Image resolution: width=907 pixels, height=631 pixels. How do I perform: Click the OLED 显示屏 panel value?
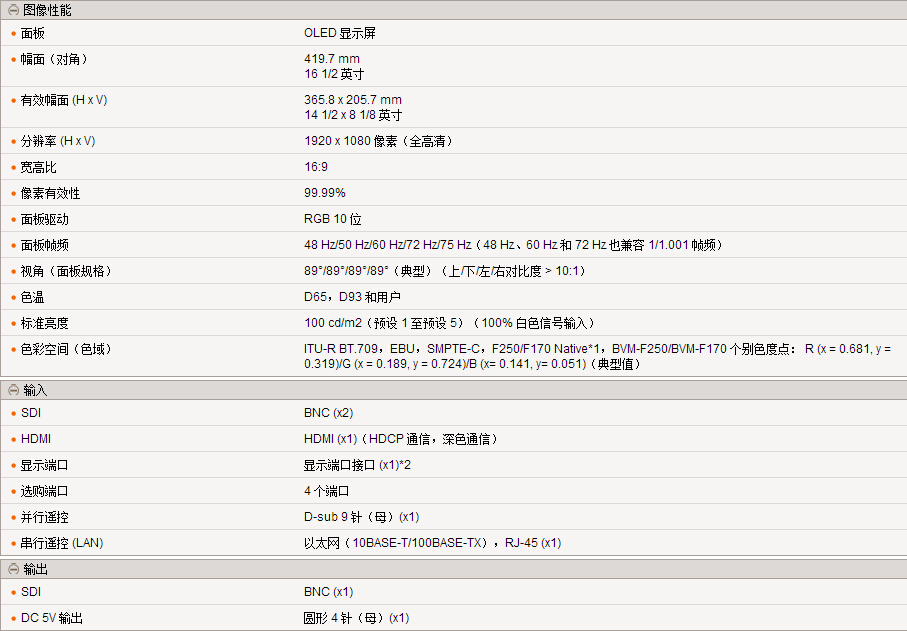tap(340, 33)
